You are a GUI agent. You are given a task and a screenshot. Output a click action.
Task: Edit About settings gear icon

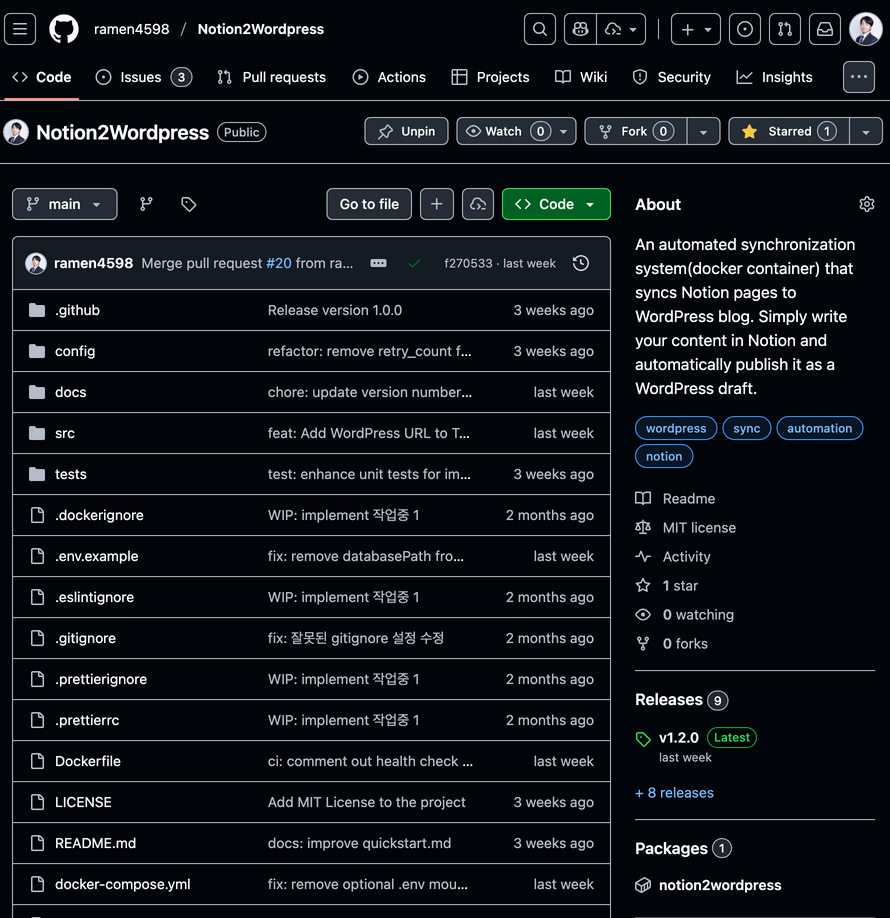[867, 204]
